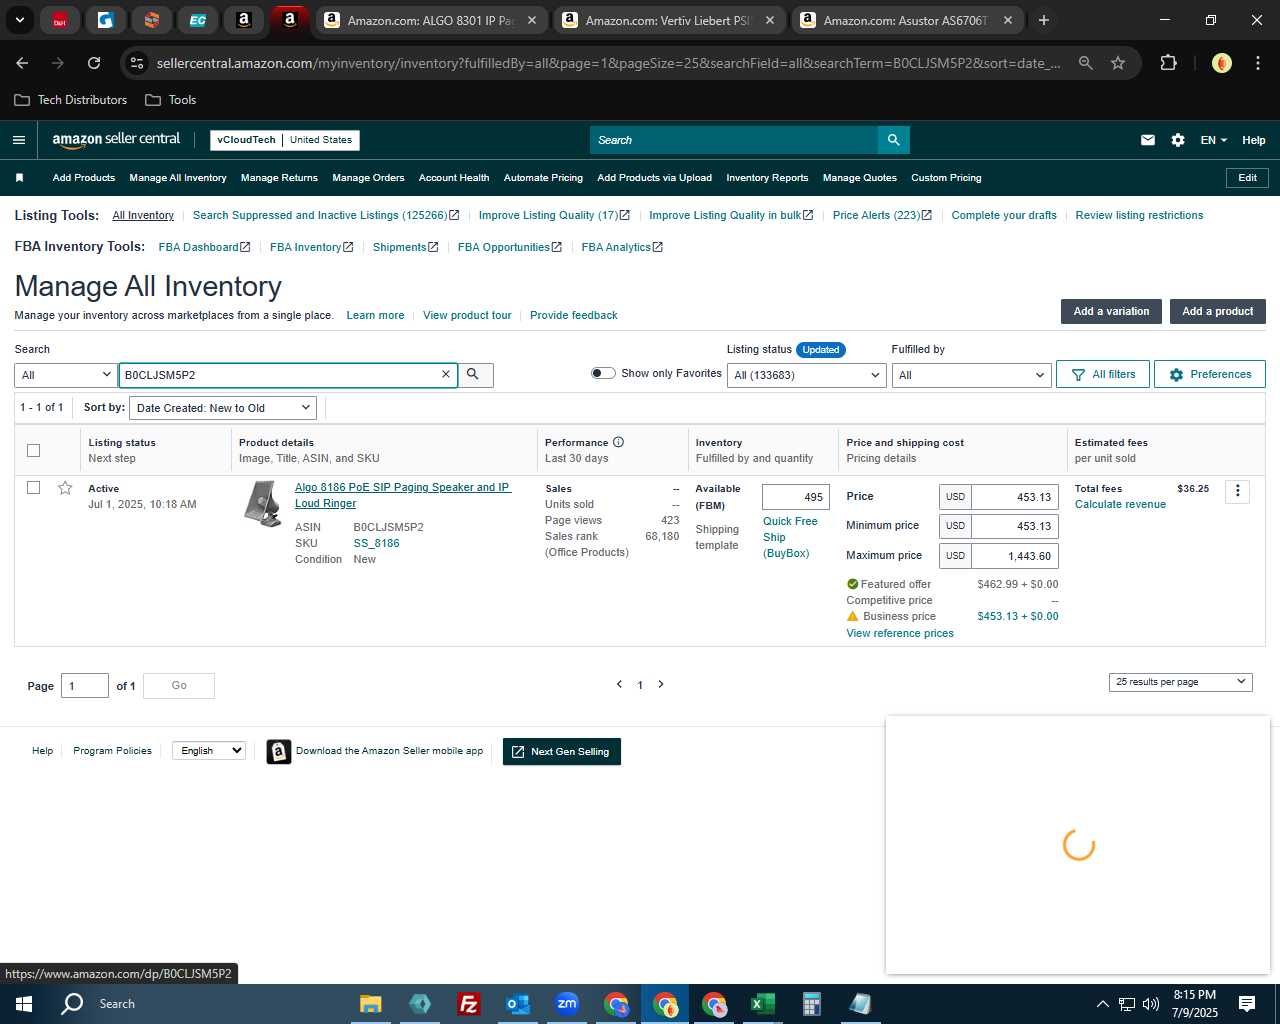Open the EN language selector
Image resolution: width=1280 pixels, height=1024 pixels.
pyautogui.click(x=1213, y=140)
